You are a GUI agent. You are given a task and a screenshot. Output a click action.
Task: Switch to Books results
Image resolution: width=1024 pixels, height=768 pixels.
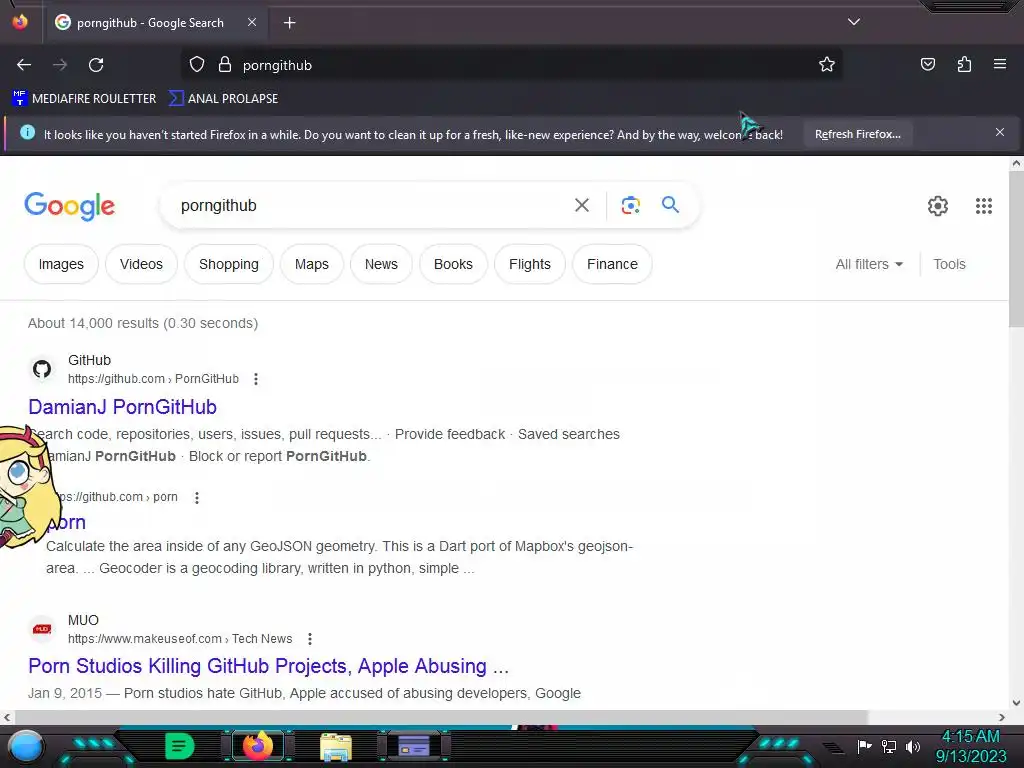coord(453,264)
